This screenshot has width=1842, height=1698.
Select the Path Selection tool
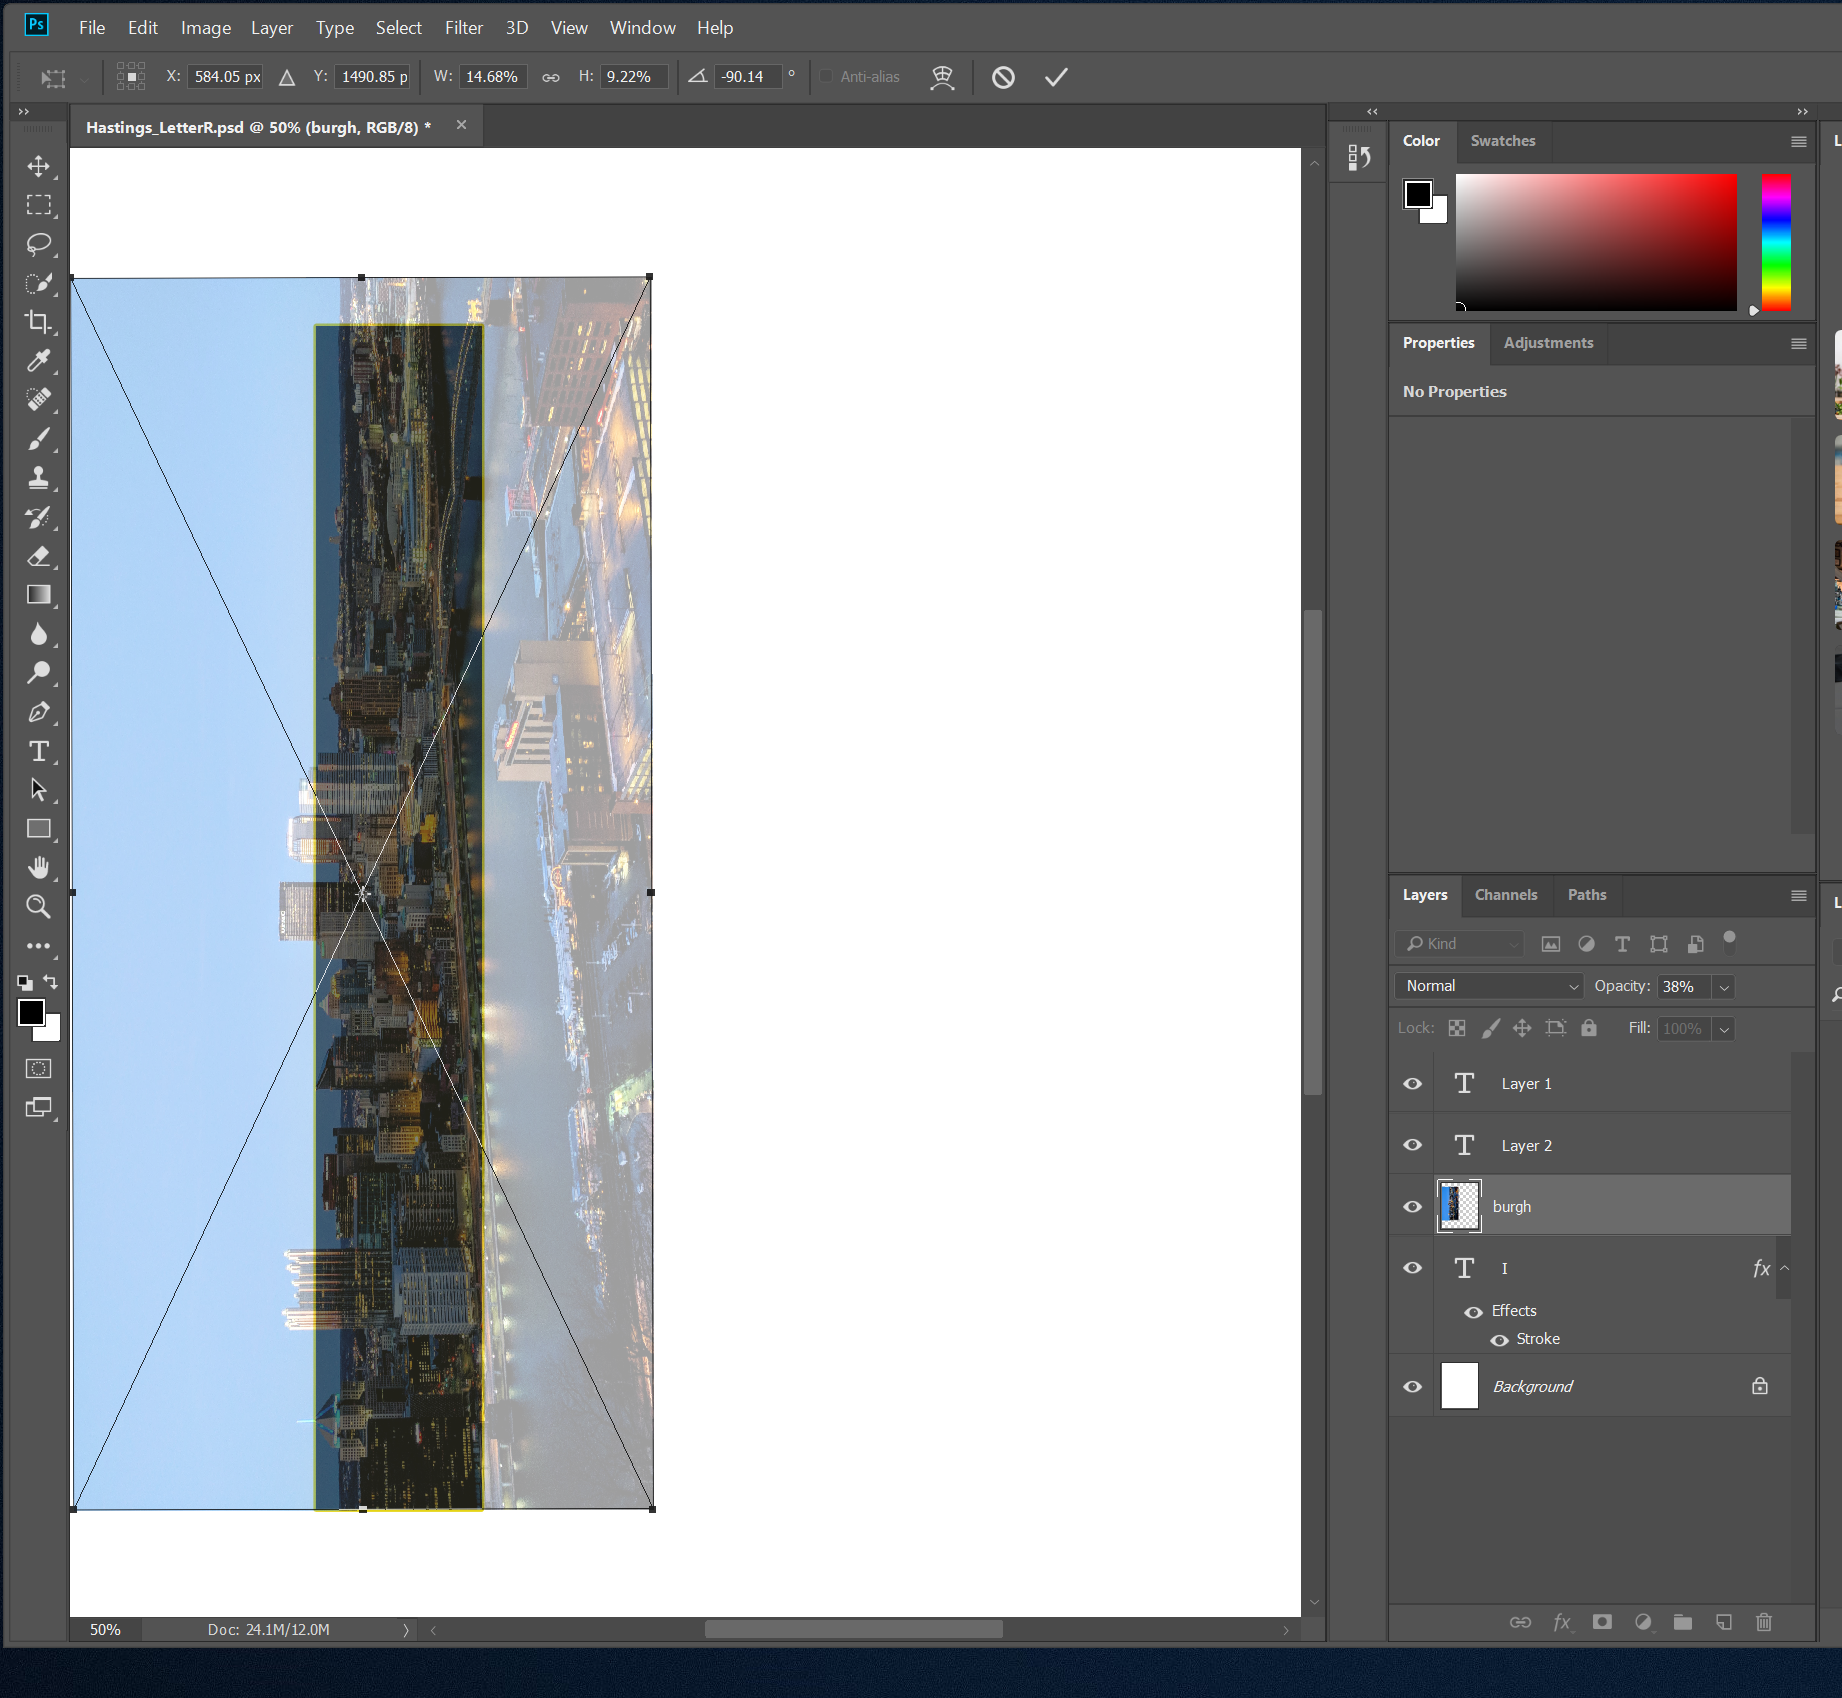coord(38,790)
